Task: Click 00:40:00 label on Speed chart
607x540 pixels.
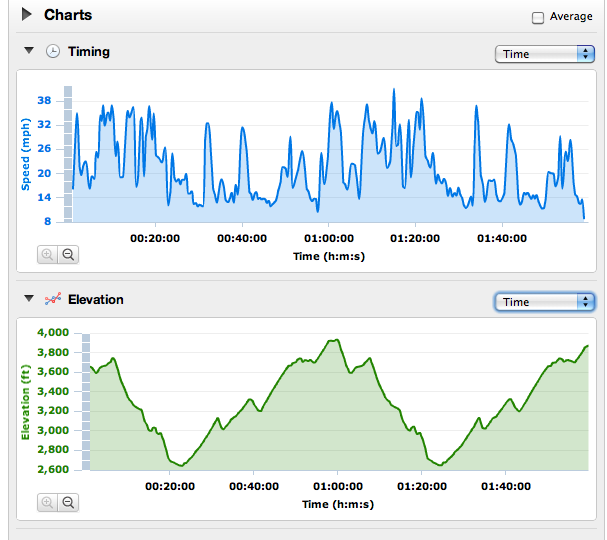Action: tap(242, 238)
